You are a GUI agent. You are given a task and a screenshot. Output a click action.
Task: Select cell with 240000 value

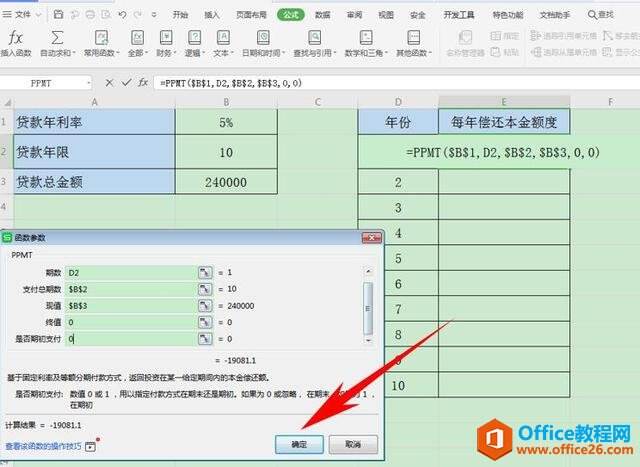coord(226,182)
